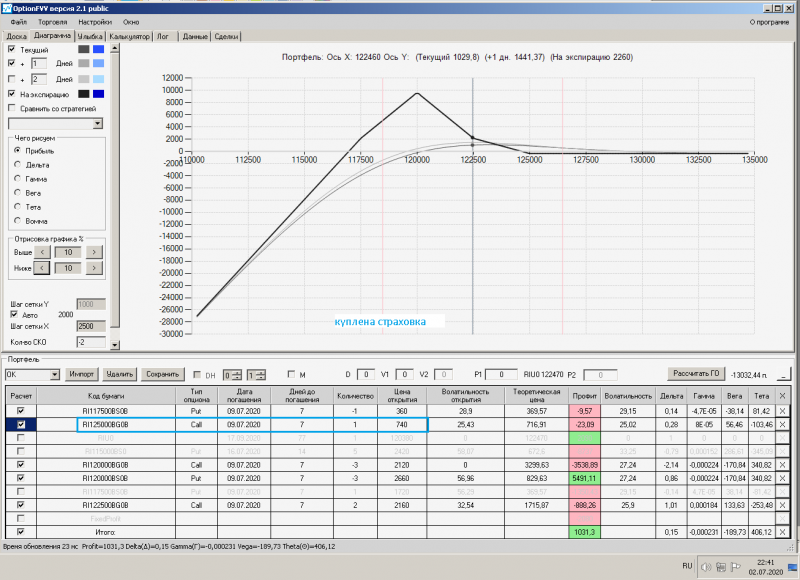Open the О программе menu item
Viewport: 800px width, 580px height.
tap(769, 22)
